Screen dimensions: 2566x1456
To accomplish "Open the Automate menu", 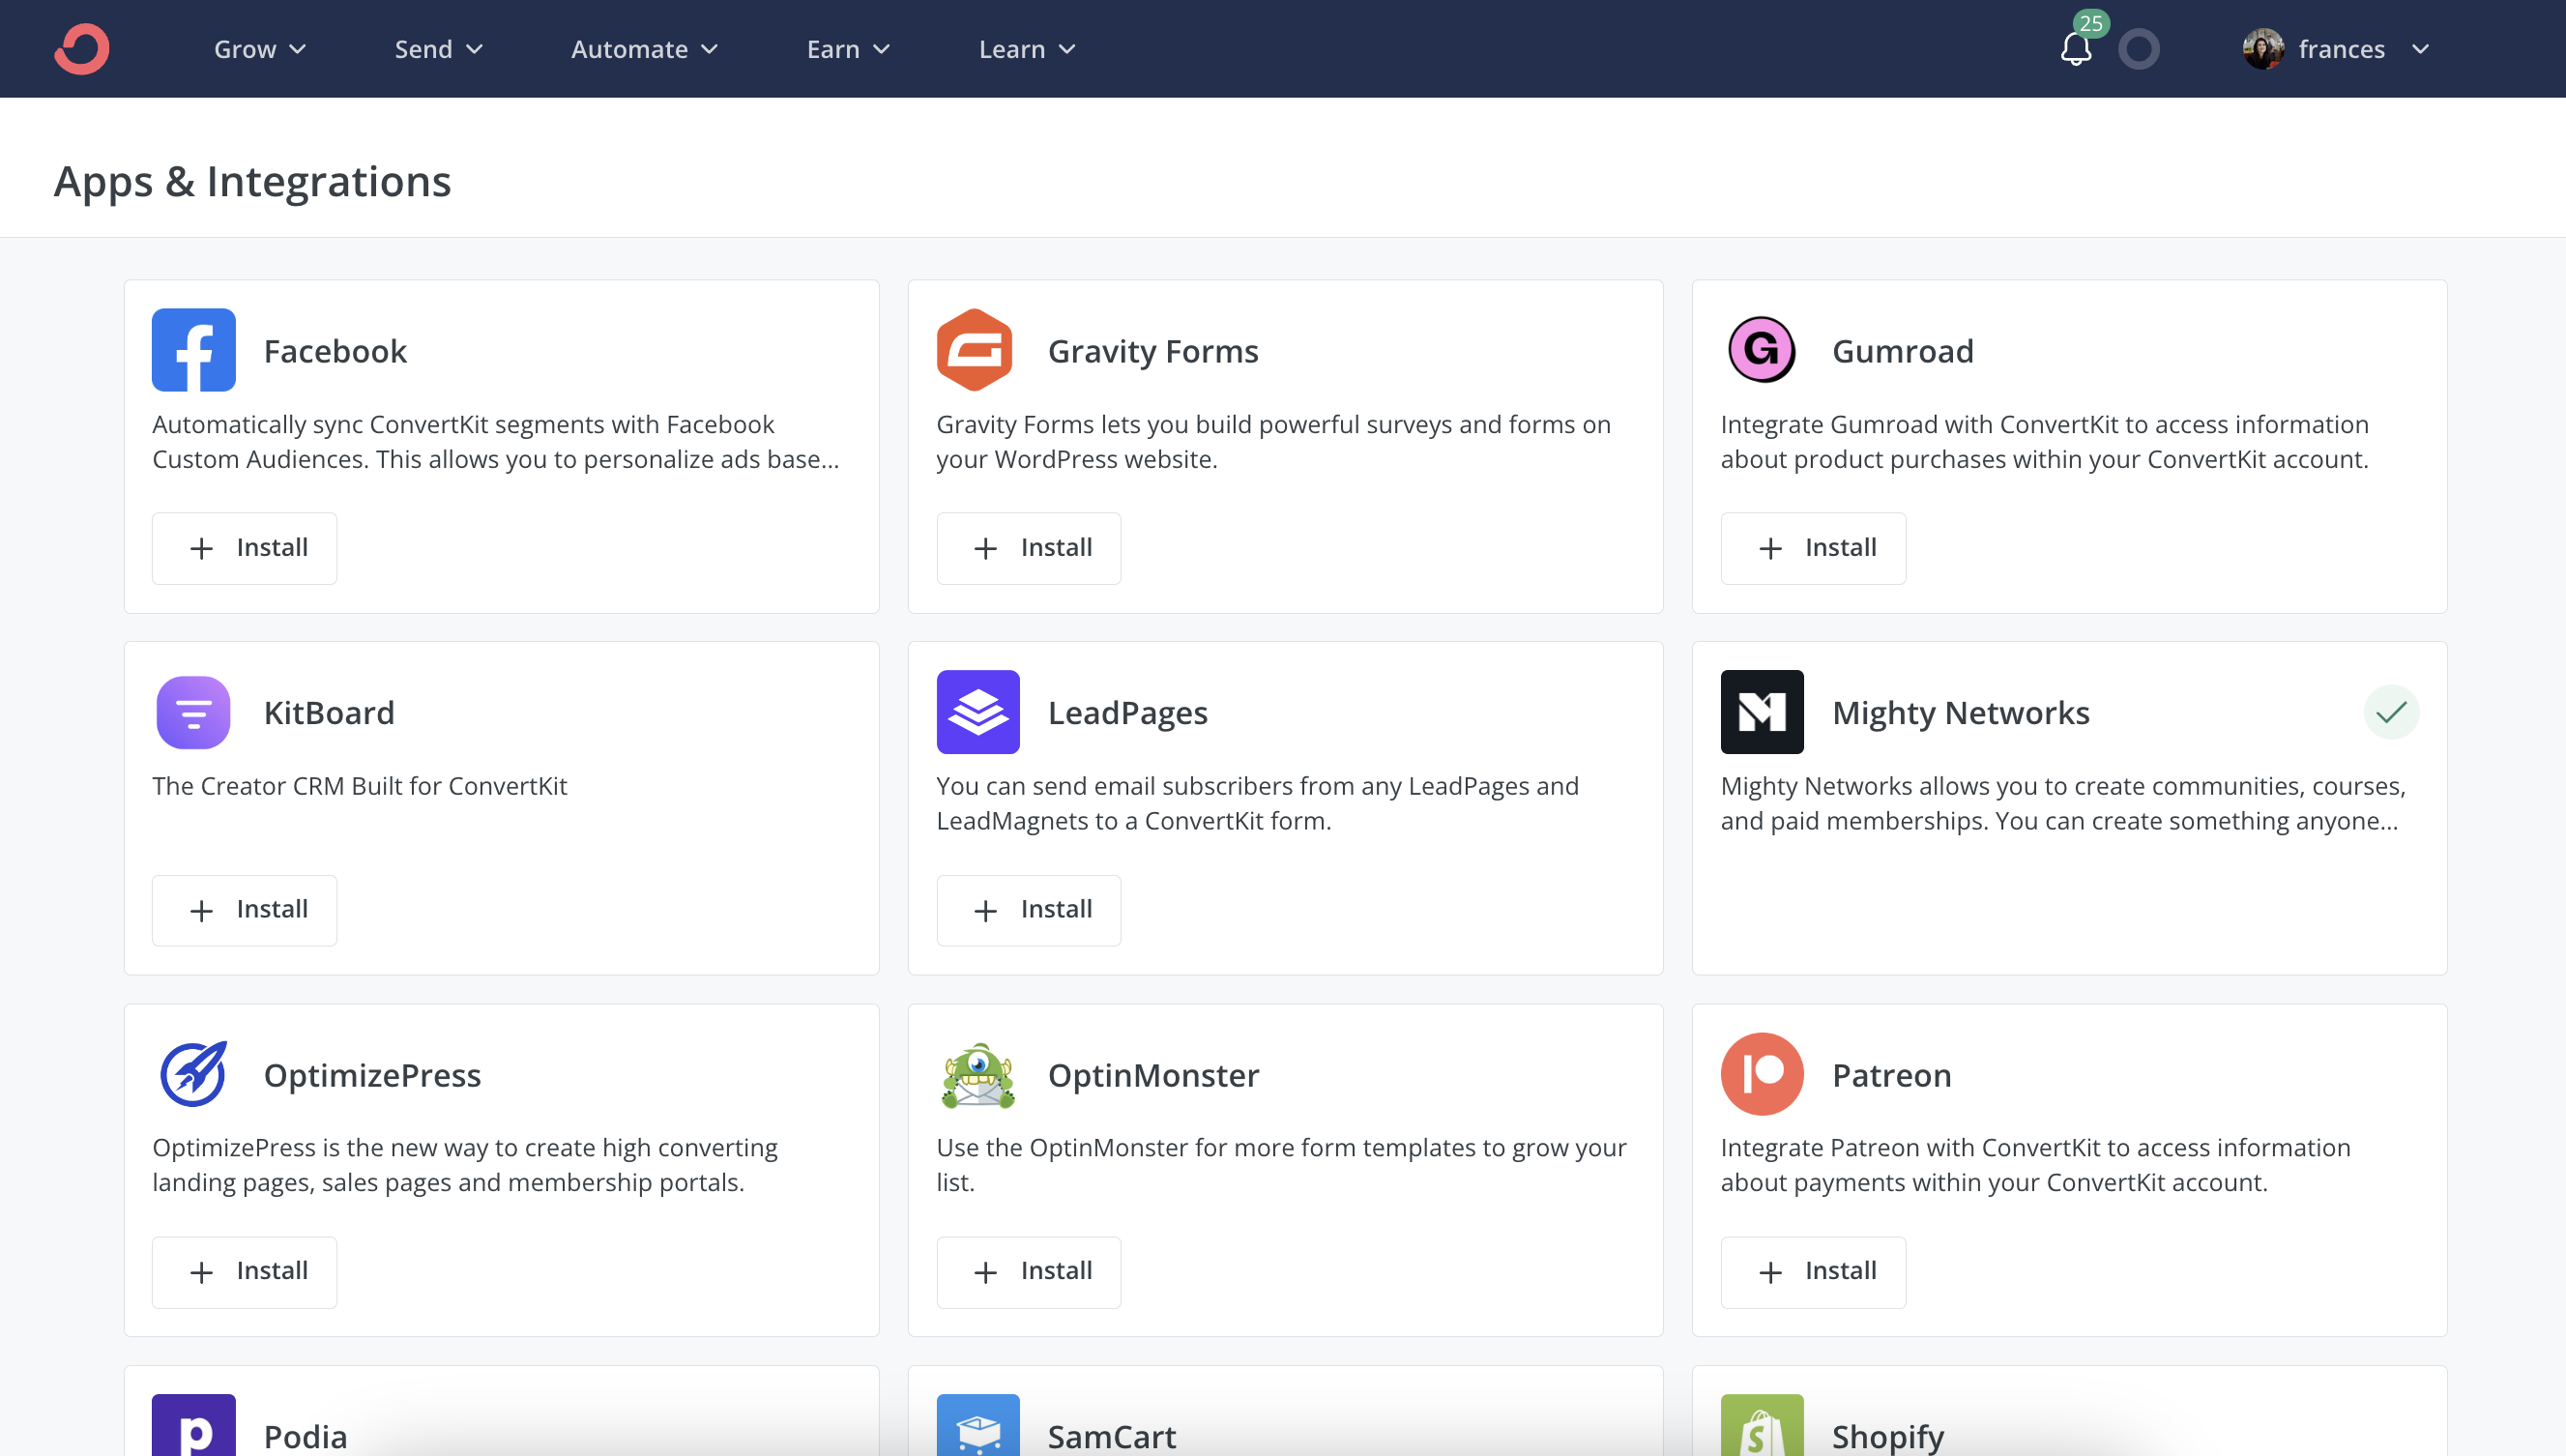I will point(645,49).
